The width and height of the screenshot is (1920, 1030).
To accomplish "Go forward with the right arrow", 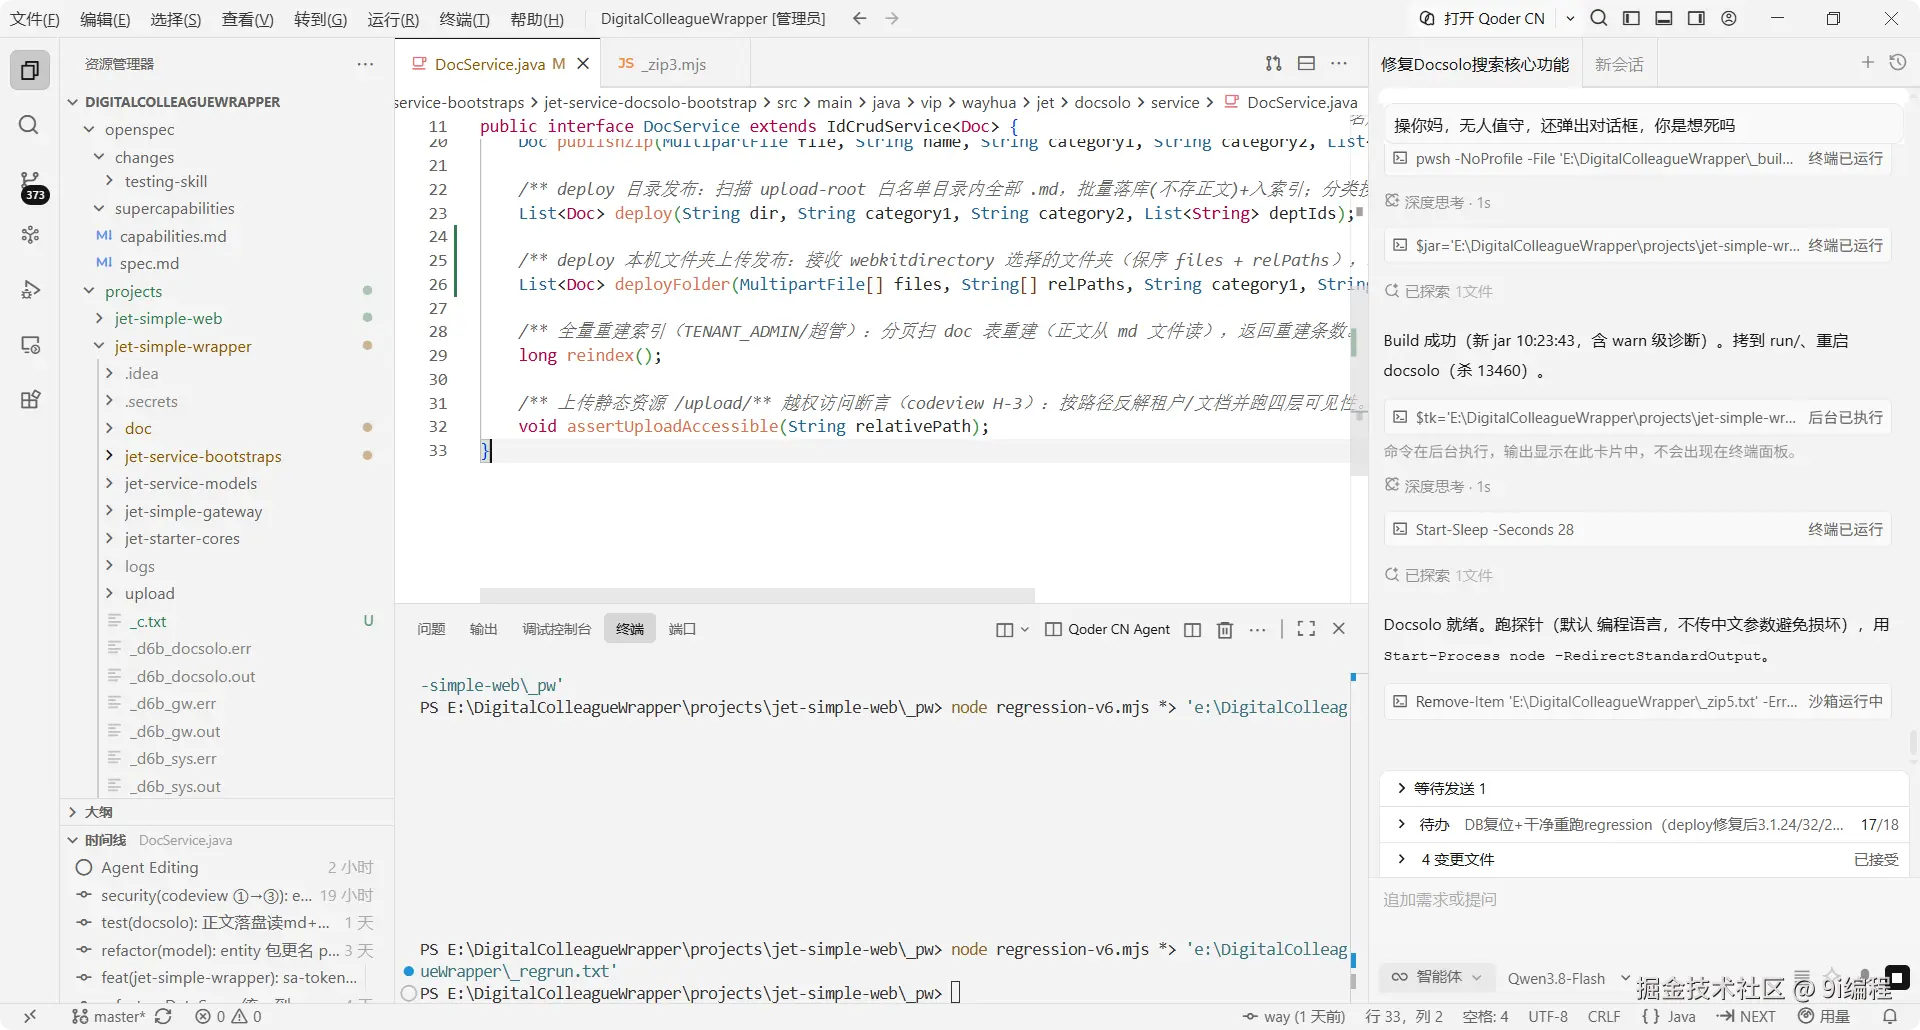I will pyautogui.click(x=892, y=18).
